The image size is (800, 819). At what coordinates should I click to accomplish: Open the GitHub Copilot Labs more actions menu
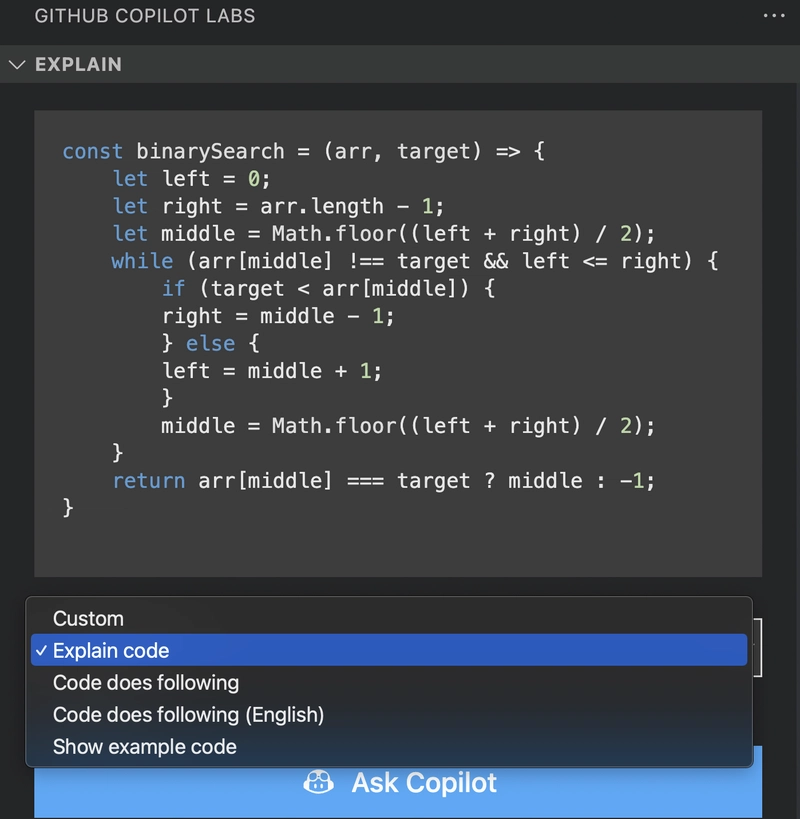point(774,16)
